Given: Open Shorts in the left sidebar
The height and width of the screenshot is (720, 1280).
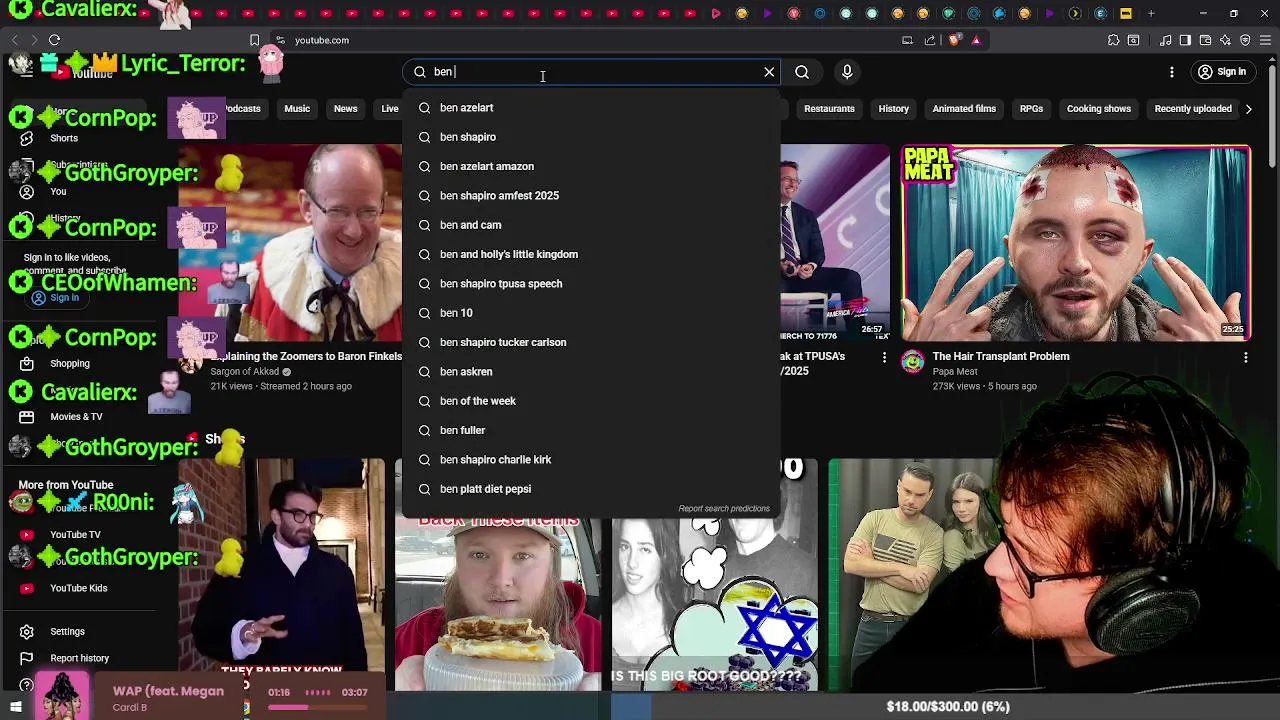Looking at the screenshot, I should click(64, 138).
